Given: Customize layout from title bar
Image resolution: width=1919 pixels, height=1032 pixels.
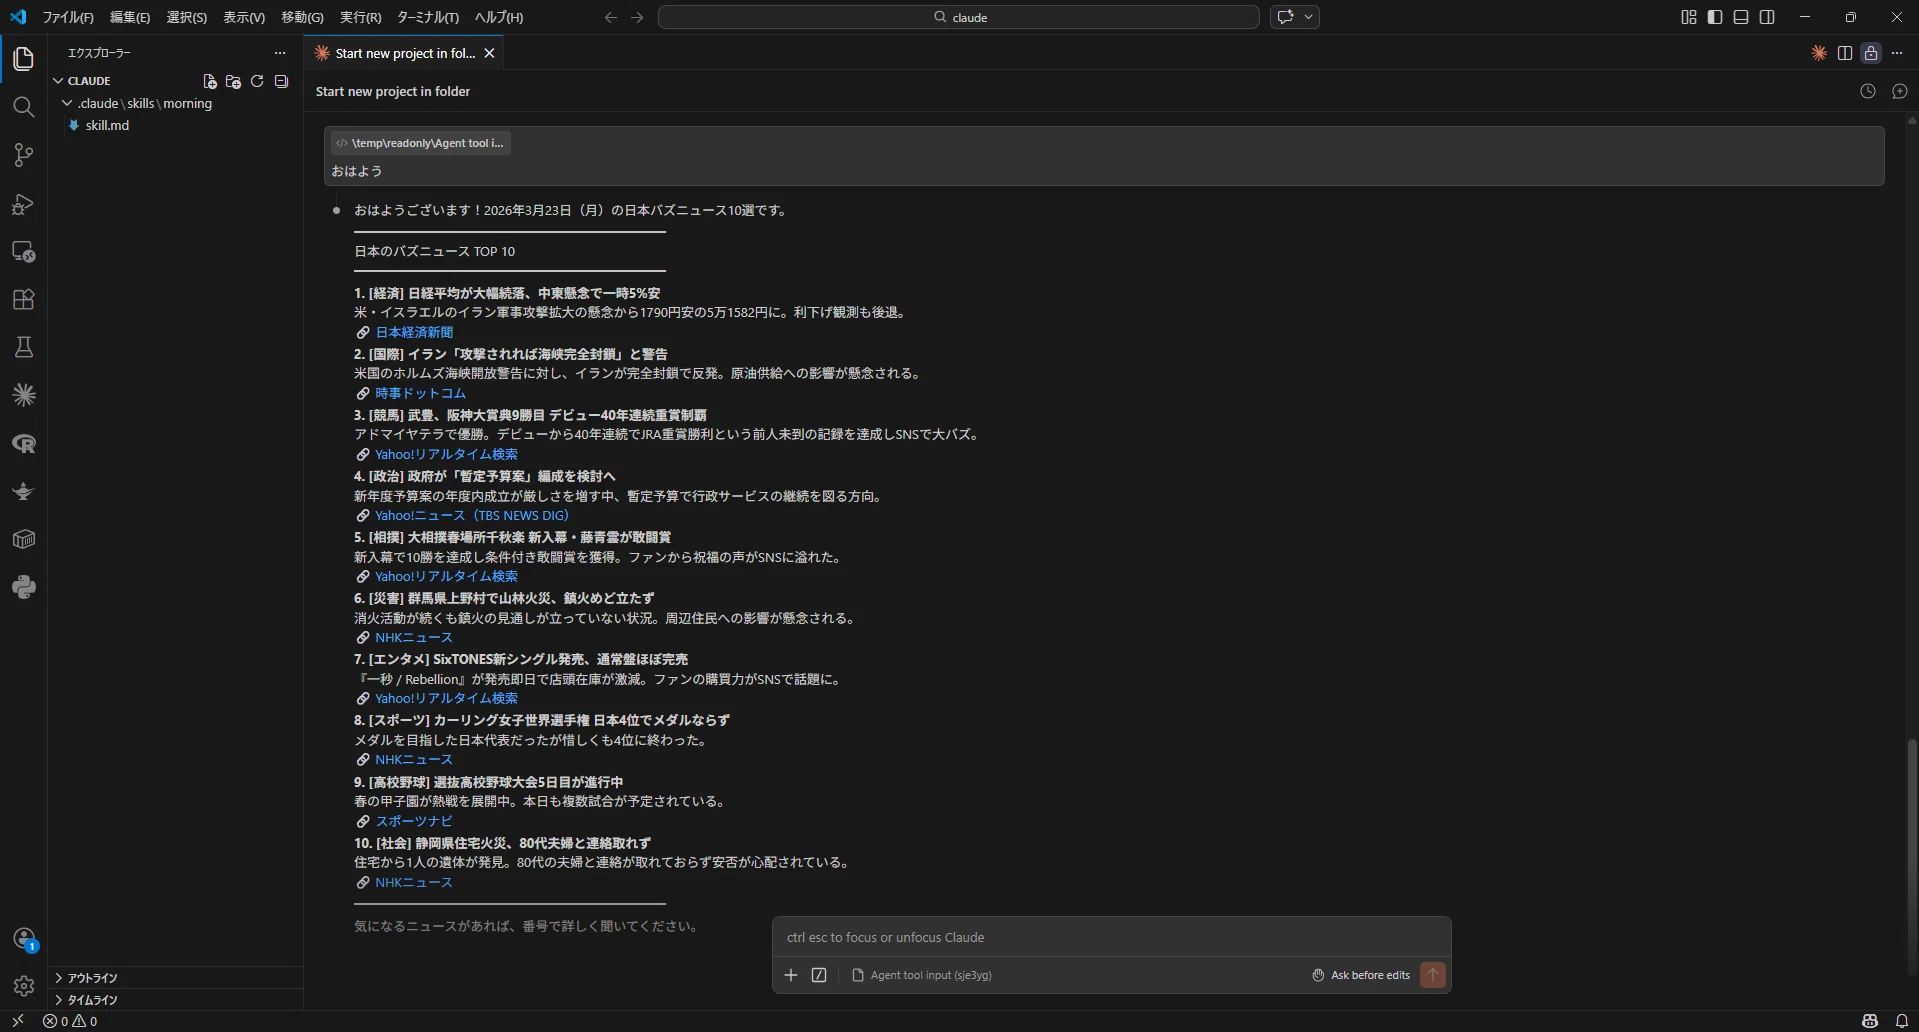Looking at the screenshot, I should 1689,17.
